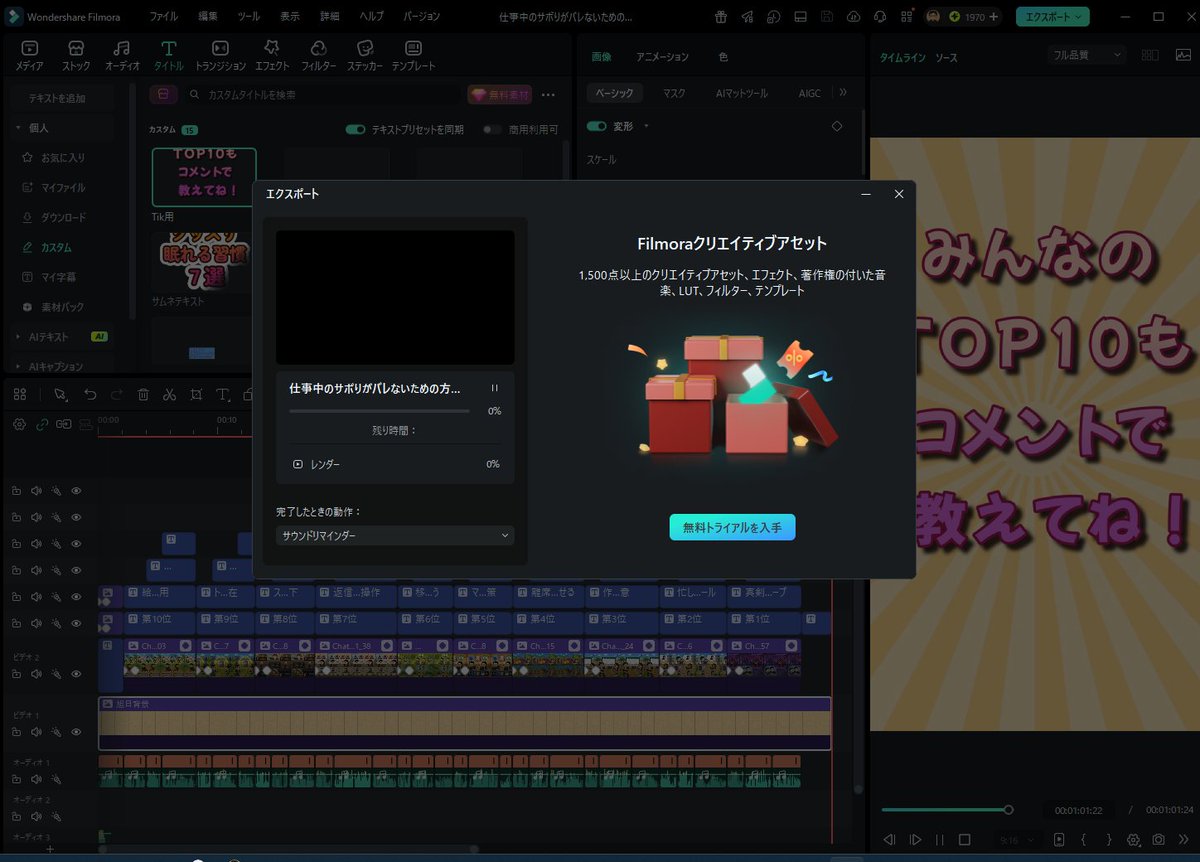1200x862 pixels.
Task: Open the cloud download icon
Action: coord(853,17)
